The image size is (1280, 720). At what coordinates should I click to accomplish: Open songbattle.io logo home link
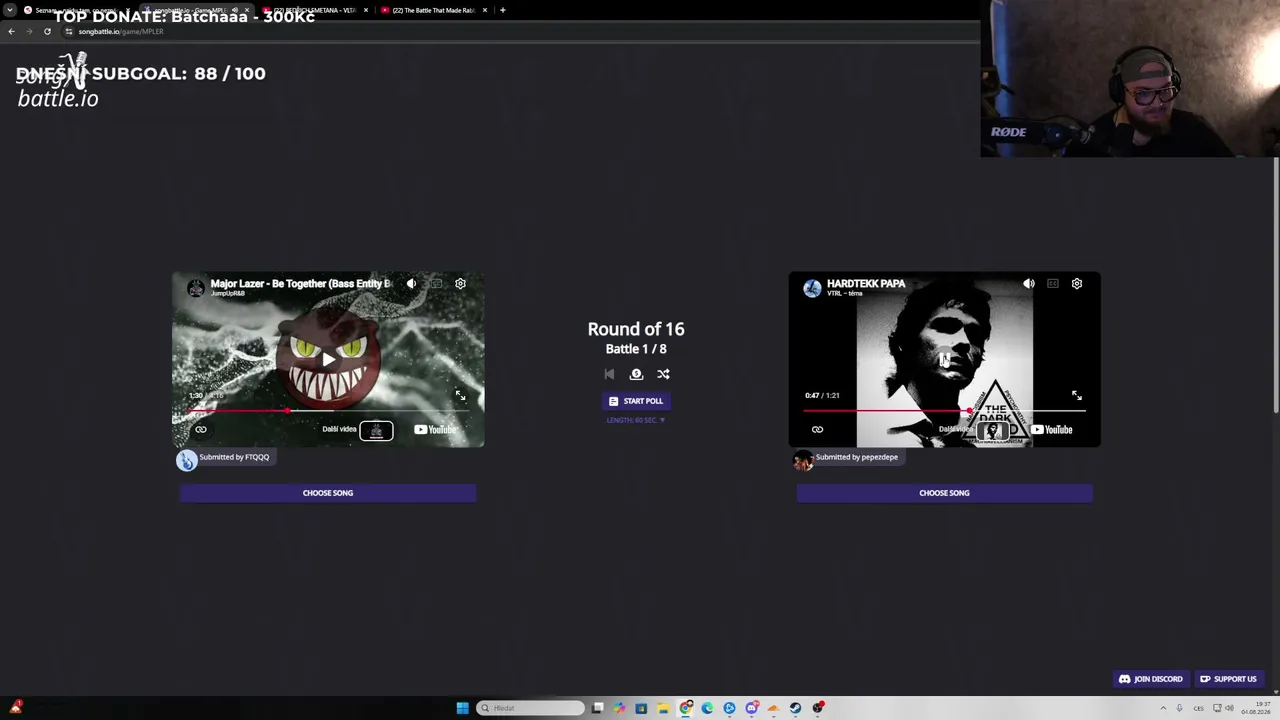point(58,83)
